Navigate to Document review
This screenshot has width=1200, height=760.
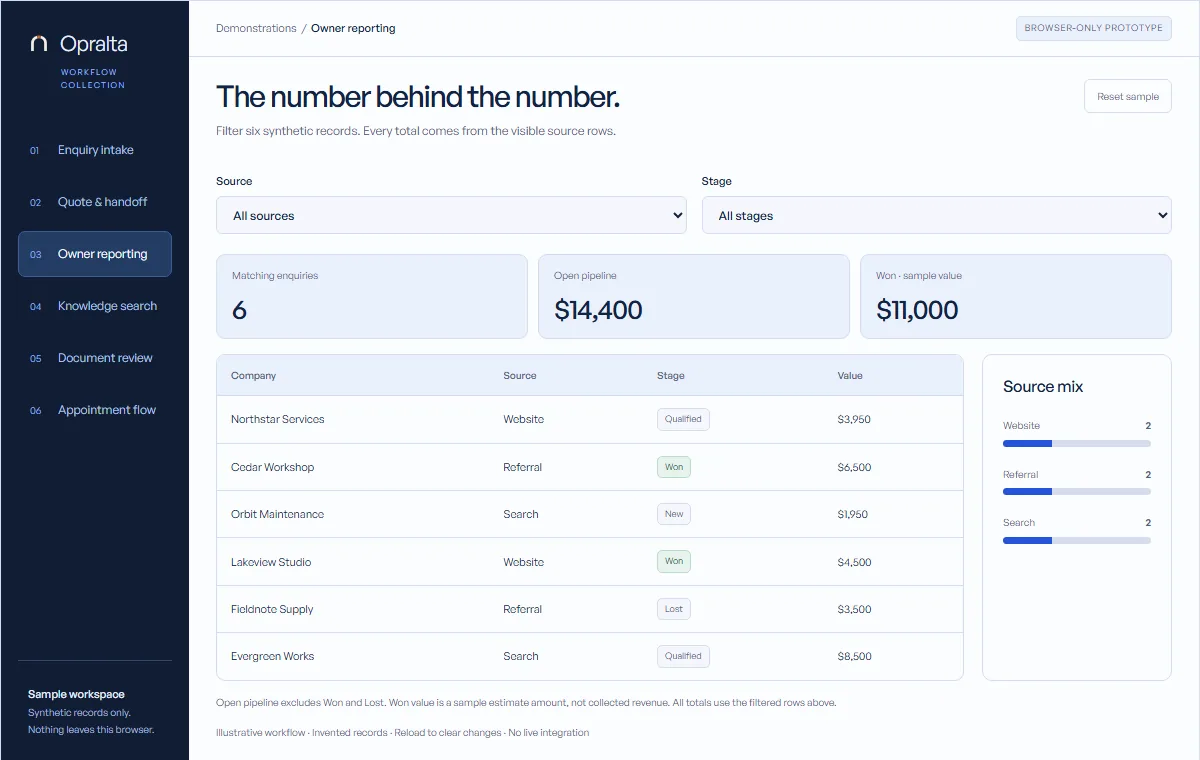point(95,358)
